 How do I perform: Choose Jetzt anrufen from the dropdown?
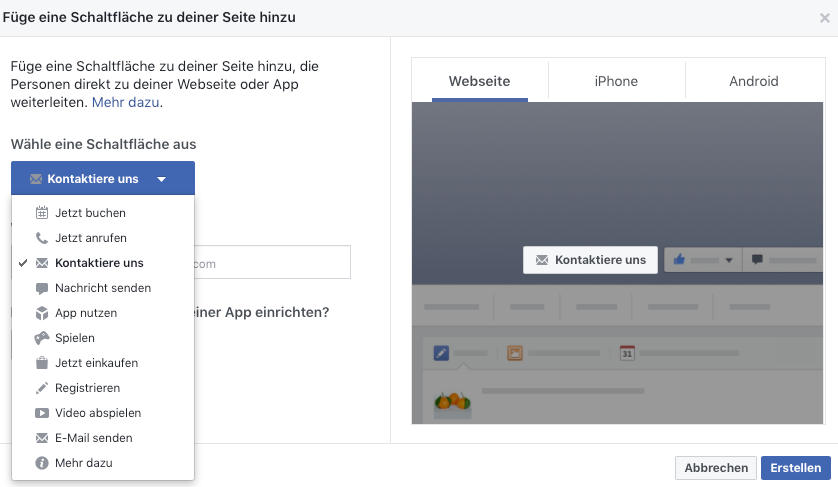[x=103, y=238]
